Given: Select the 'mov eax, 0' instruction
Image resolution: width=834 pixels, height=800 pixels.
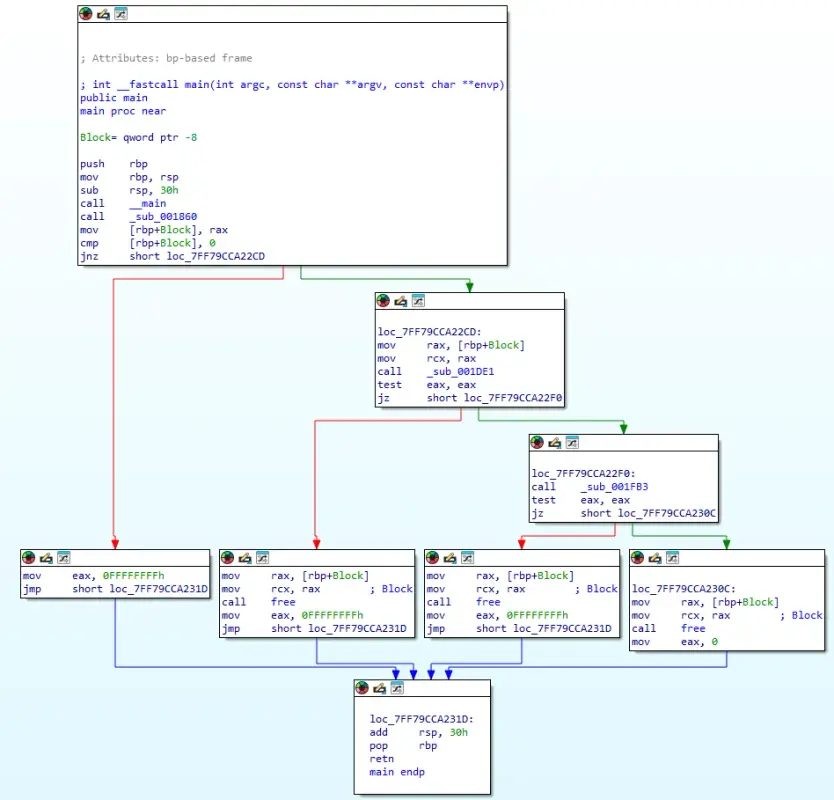Looking at the screenshot, I should pyautogui.click(x=674, y=642).
